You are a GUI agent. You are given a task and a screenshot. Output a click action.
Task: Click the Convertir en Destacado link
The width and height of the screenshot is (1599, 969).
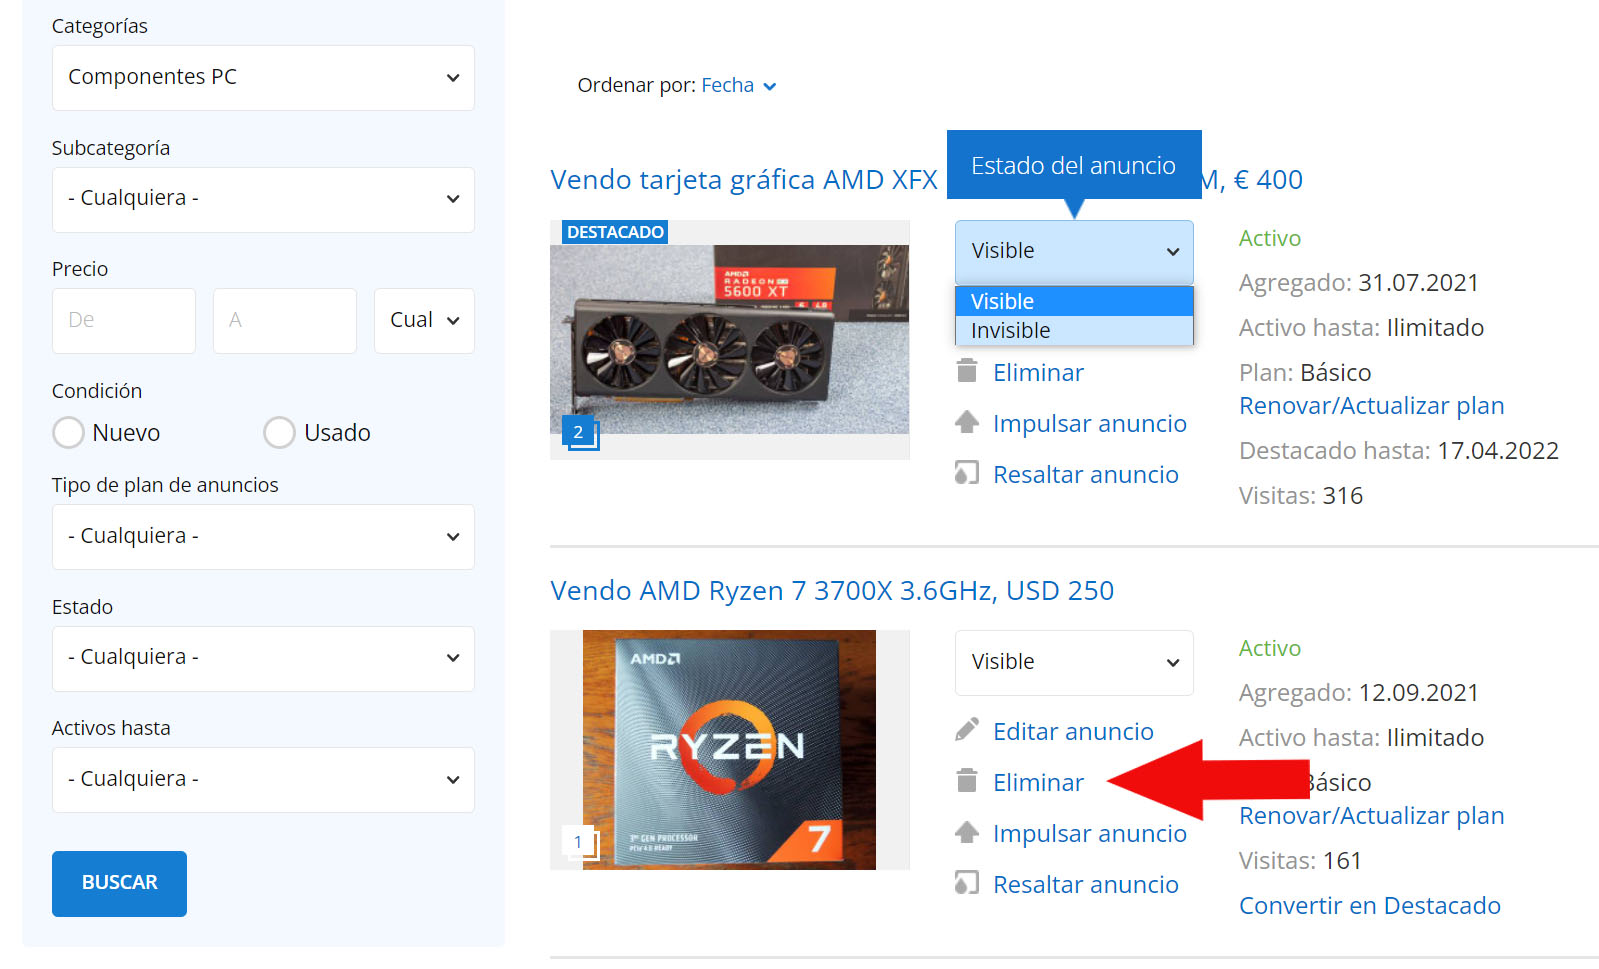(x=1370, y=906)
